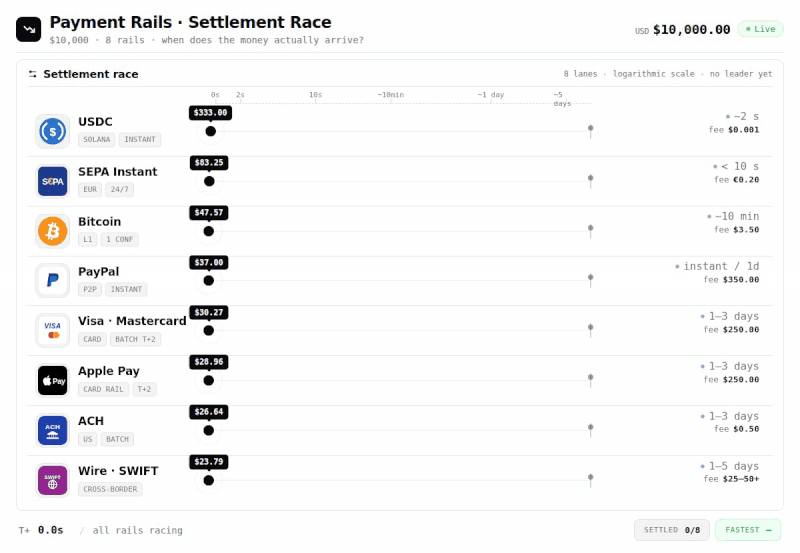
Task: Click the T+ 0.0s elapsed timer
Action: (41, 530)
